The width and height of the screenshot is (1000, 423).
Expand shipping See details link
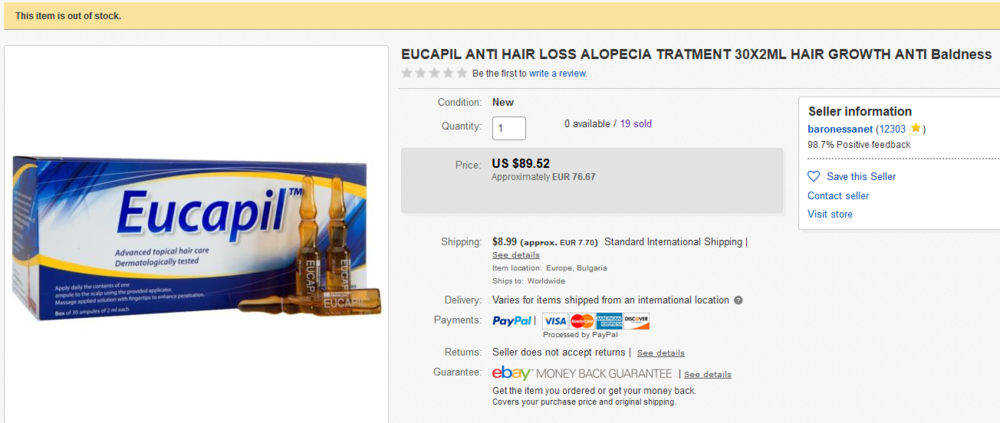(x=516, y=255)
